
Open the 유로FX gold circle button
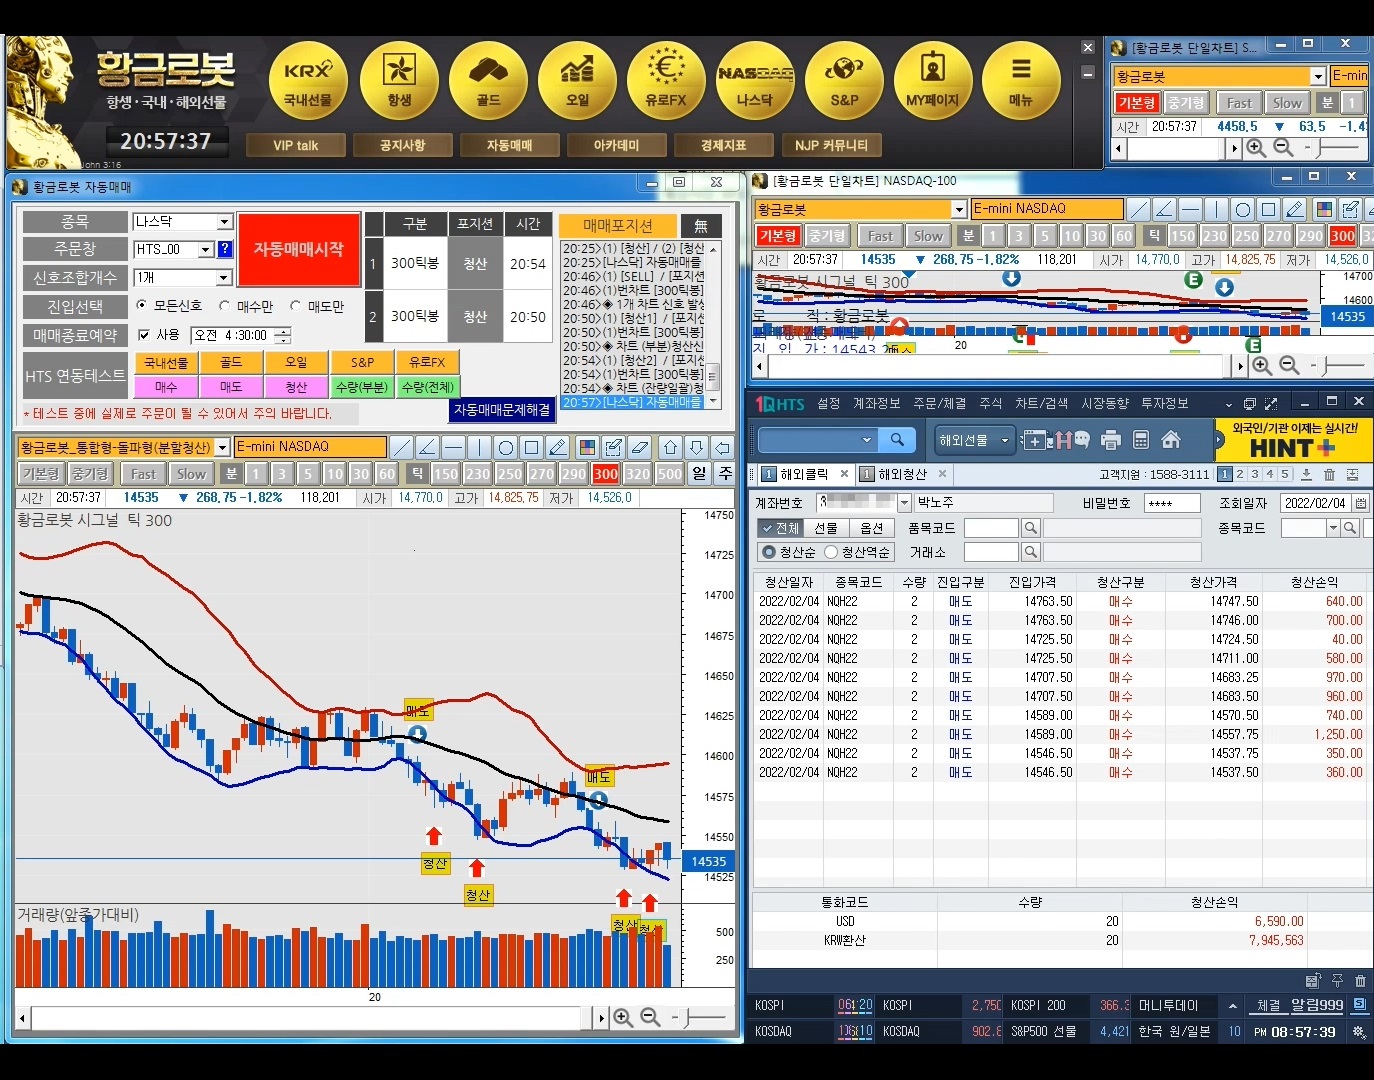[666, 81]
